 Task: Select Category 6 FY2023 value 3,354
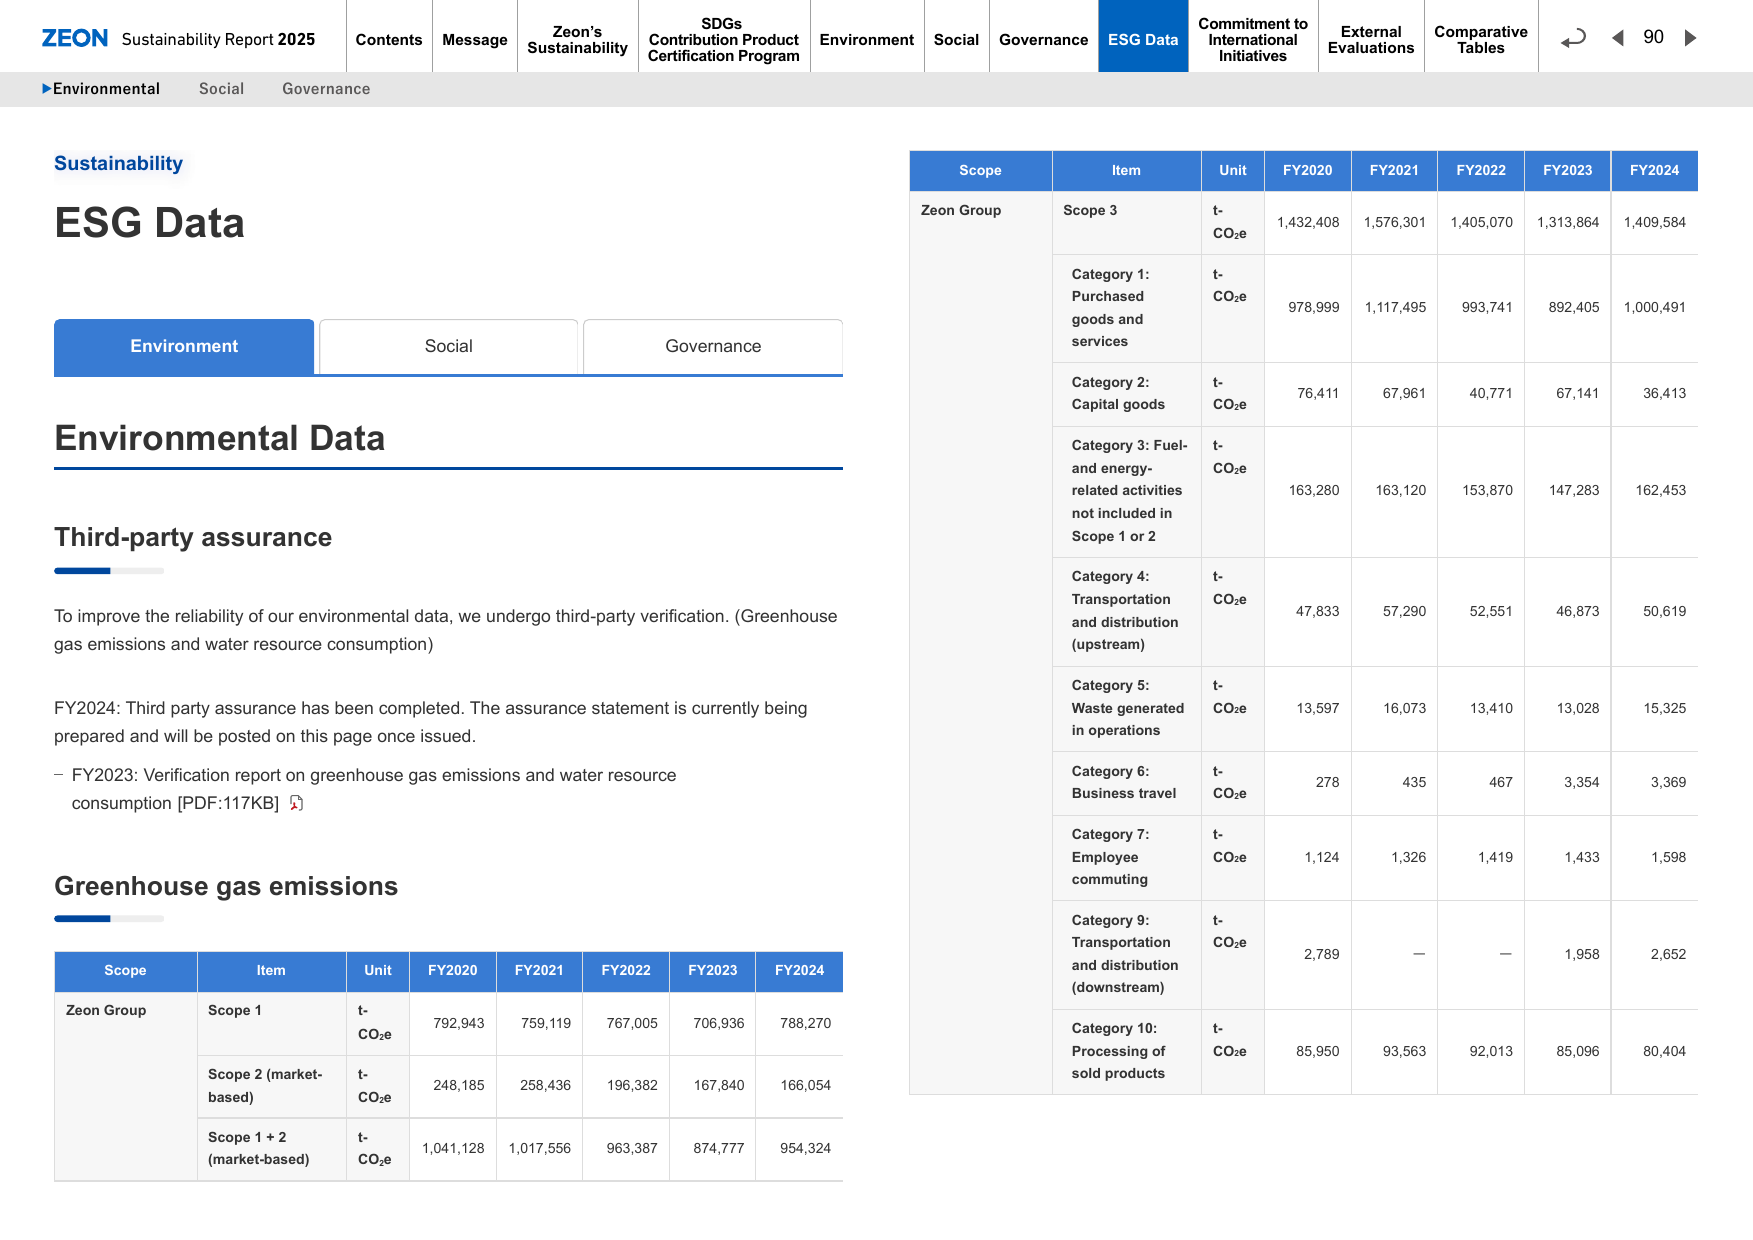pyautogui.click(x=1581, y=782)
